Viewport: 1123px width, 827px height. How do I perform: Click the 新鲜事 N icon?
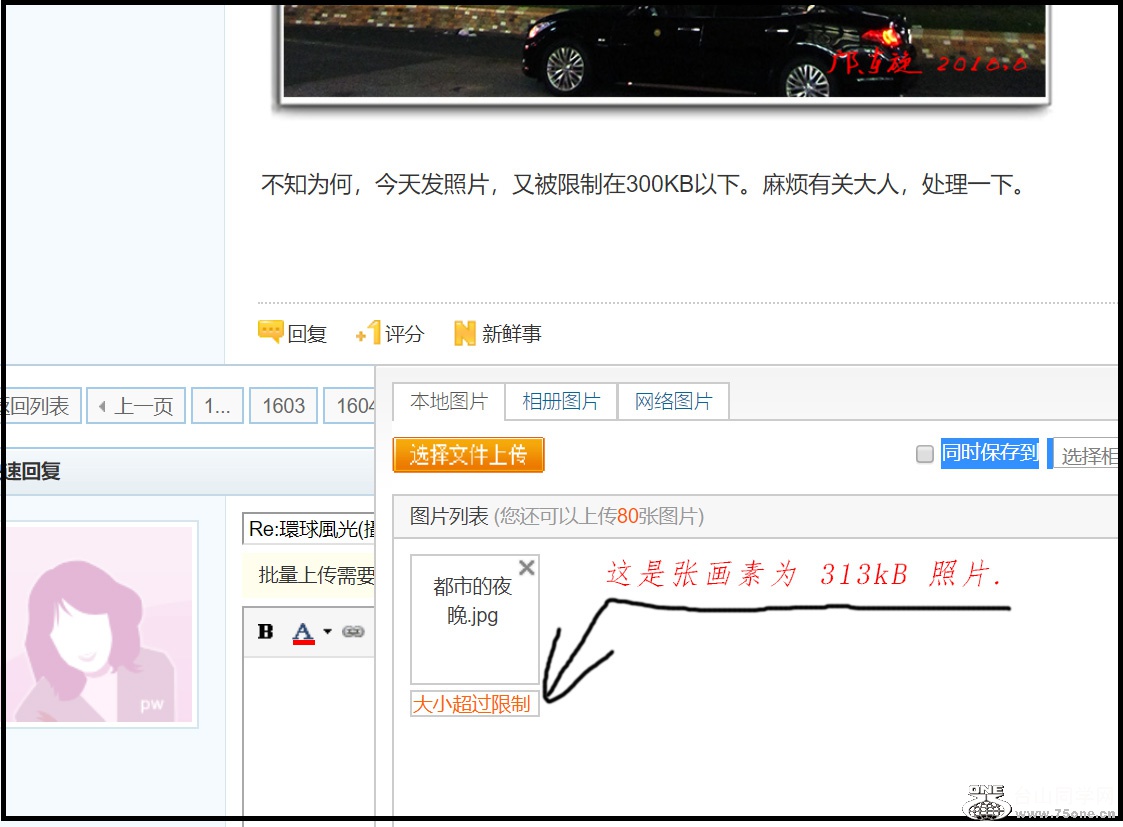pyautogui.click(x=464, y=333)
